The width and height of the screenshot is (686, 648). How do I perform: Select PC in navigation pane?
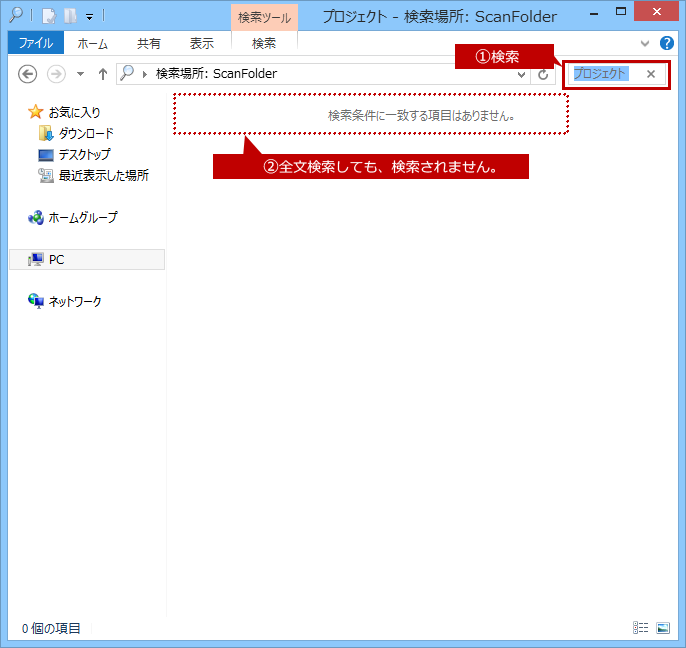(x=87, y=259)
